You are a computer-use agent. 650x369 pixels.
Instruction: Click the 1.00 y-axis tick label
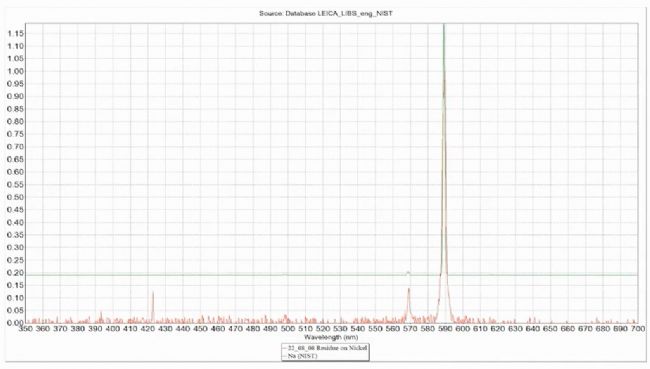pos(16,71)
